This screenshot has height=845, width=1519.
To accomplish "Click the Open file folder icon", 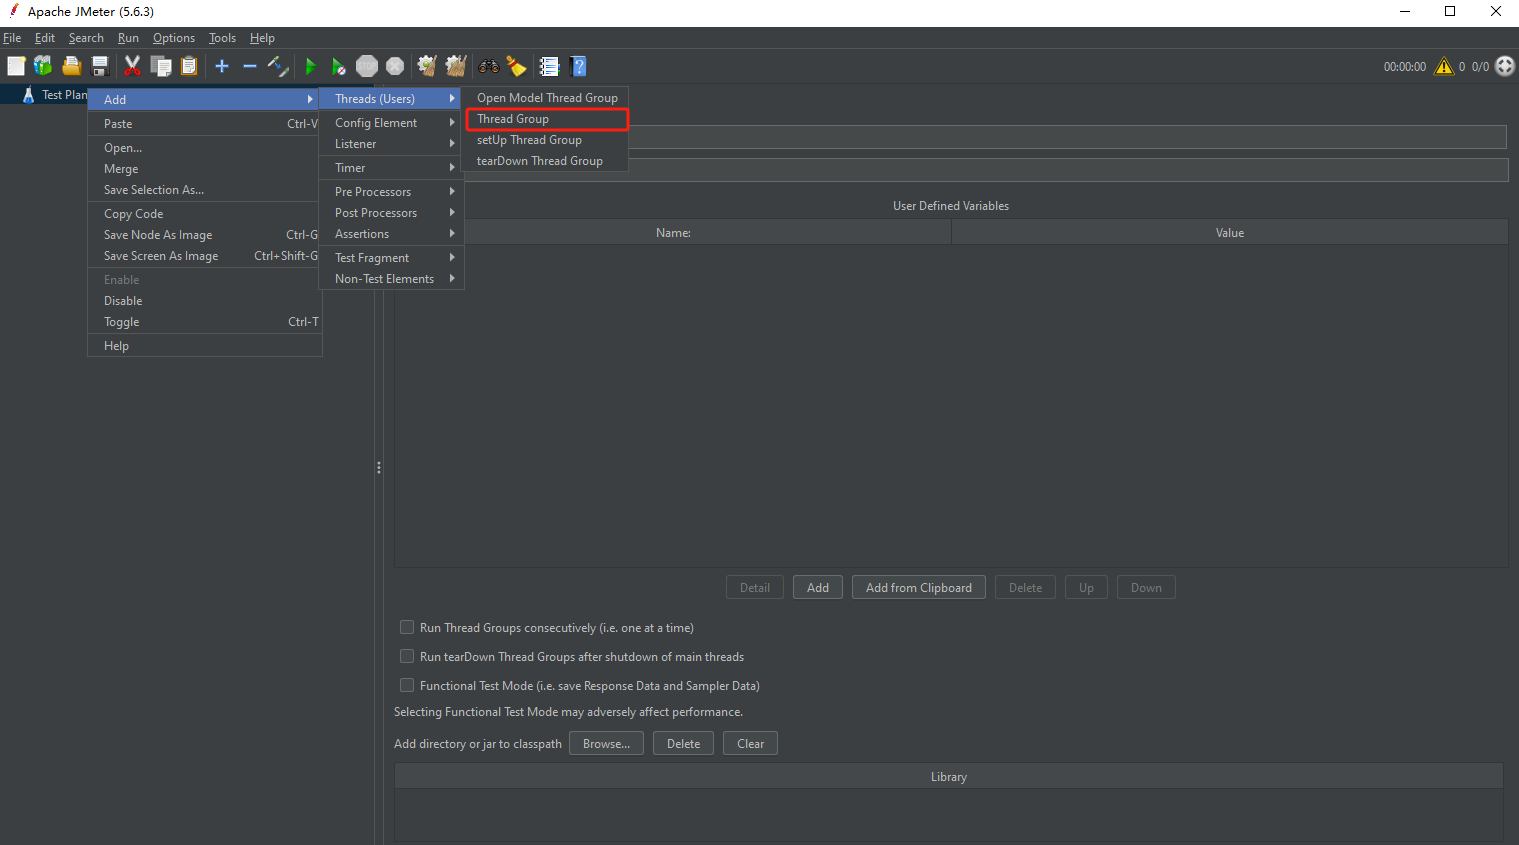I will pyautogui.click(x=71, y=66).
